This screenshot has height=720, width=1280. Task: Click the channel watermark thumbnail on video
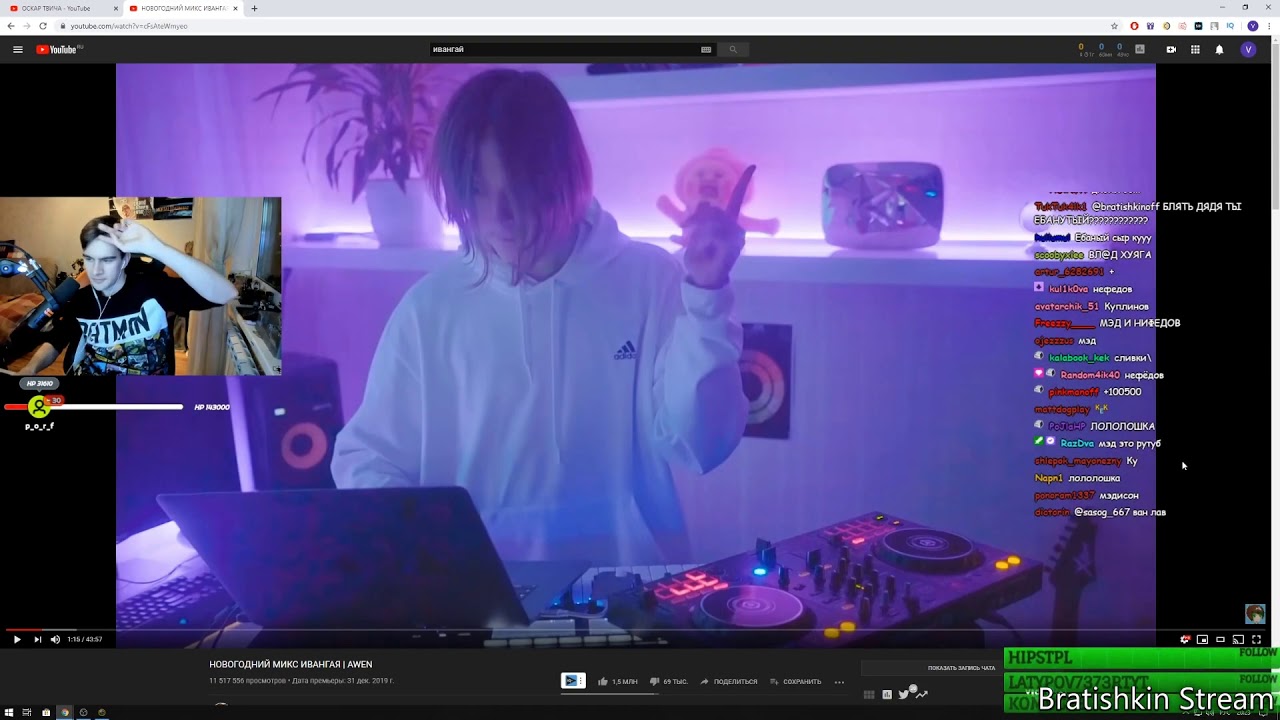click(x=1255, y=614)
